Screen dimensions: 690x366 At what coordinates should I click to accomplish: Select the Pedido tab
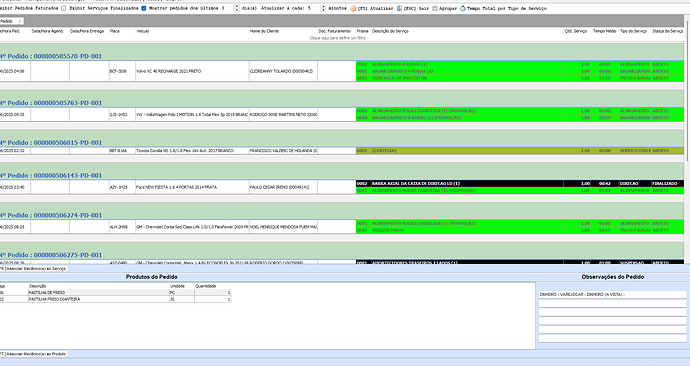(11, 21)
